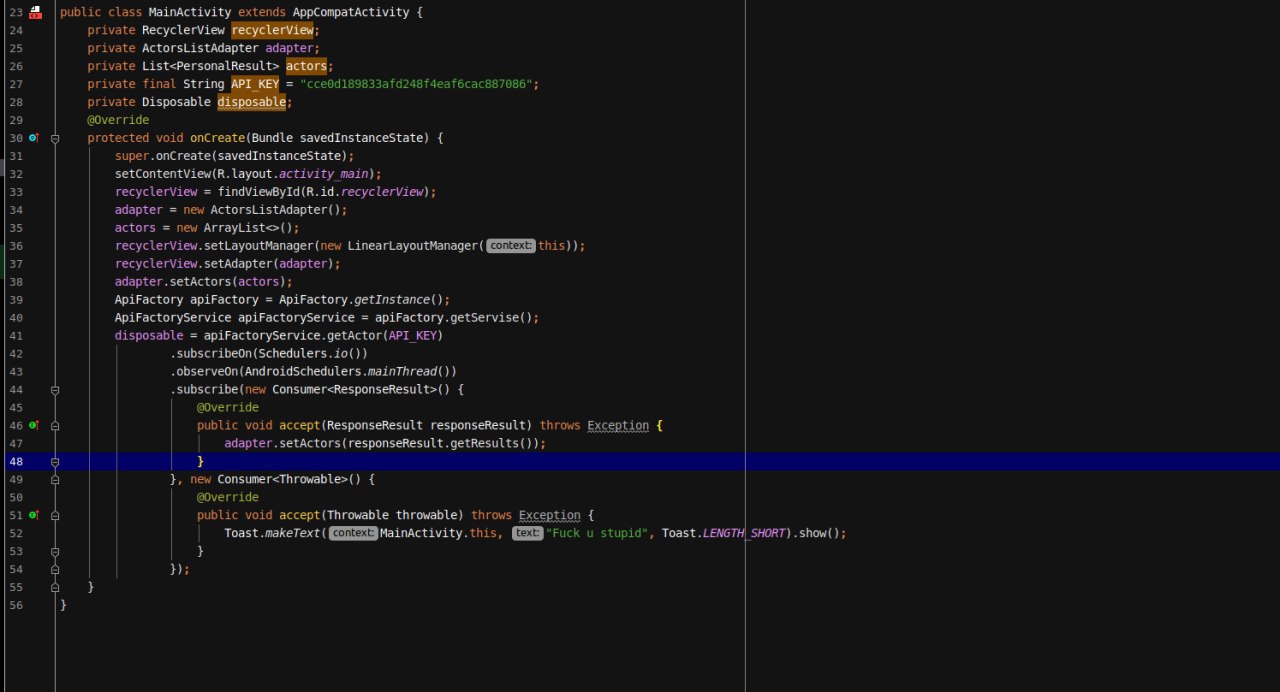The height and width of the screenshot is (692, 1280).
Task: Click the underlined Exception on line 51
Action: click(550, 516)
